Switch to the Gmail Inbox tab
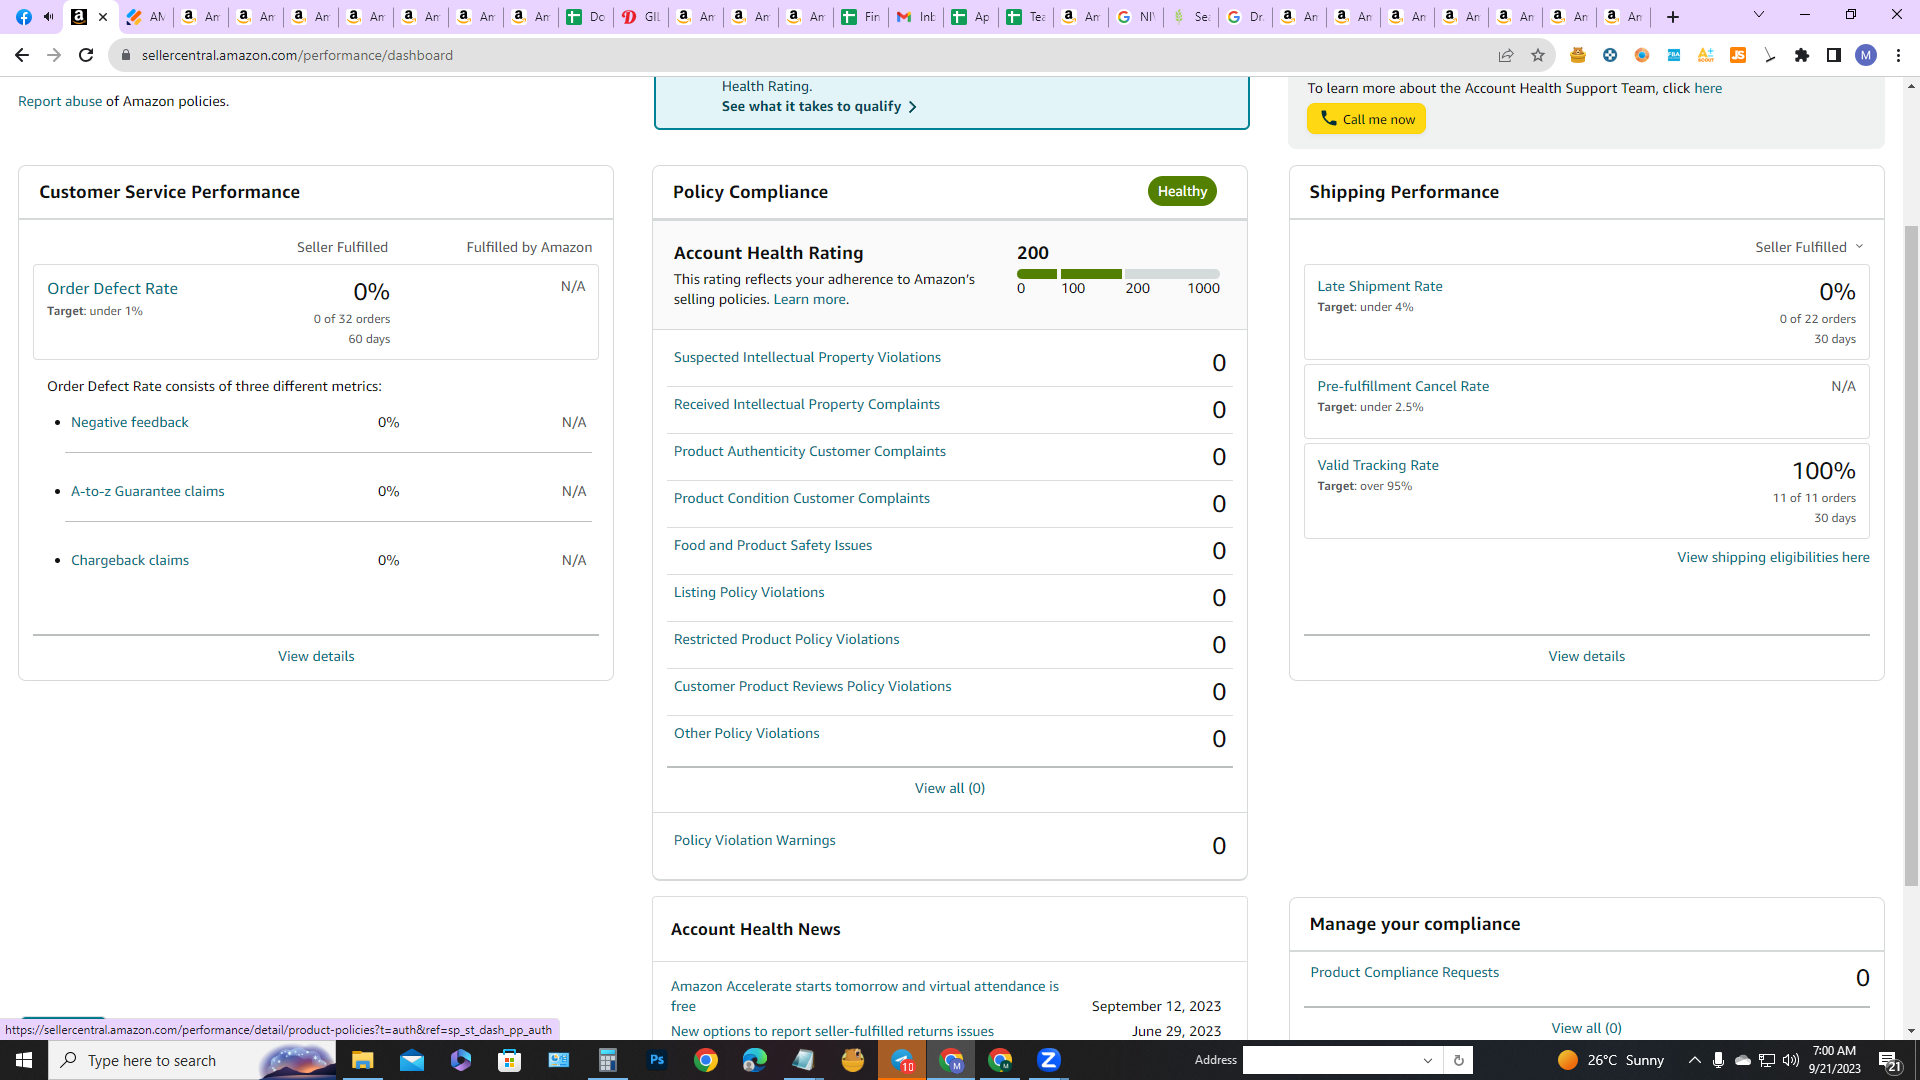The height and width of the screenshot is (1080, 1920). (x=915, y=16)
